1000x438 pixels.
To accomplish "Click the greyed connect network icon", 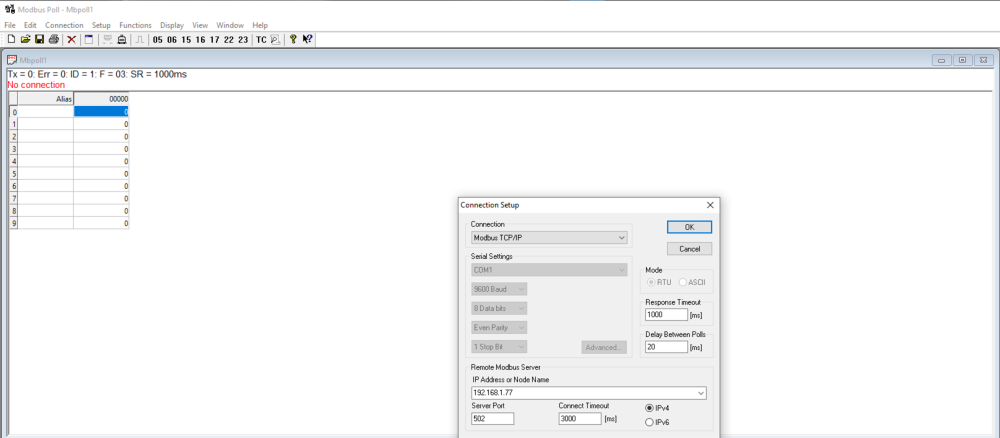I will tap(108, 40).
